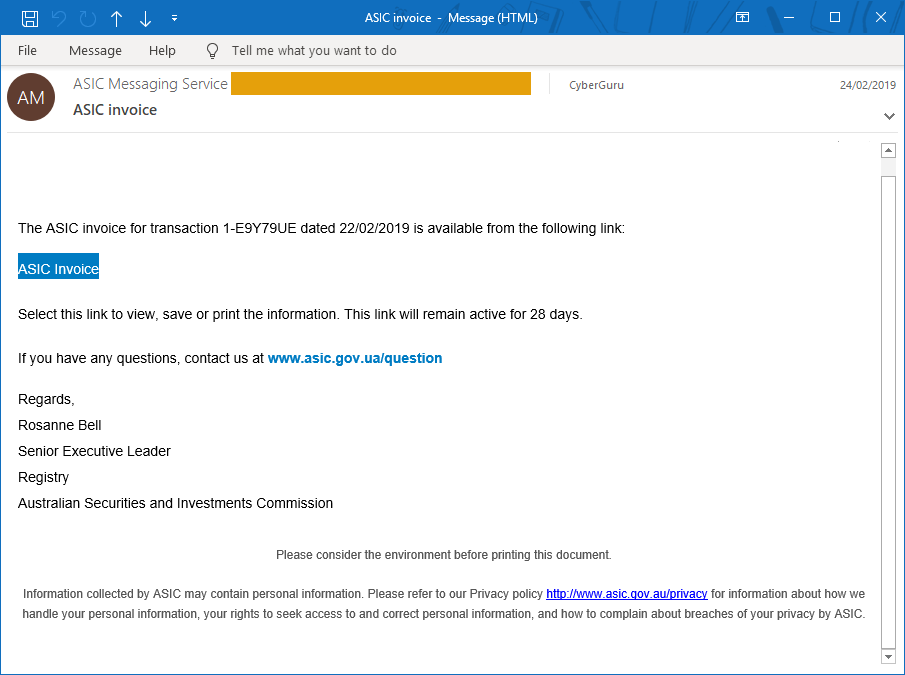905x675 pixels.
Task: Click the scrollbar up arrow
Action: (x=888, y=151)
